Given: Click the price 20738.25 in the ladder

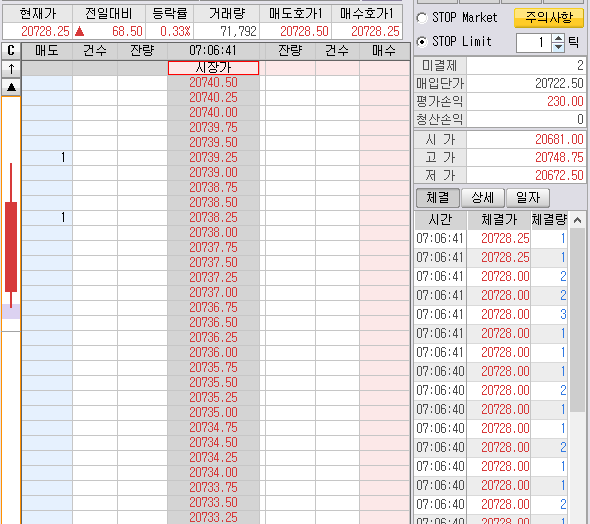Looking at the screenshot, I should [x=213, y=217].
